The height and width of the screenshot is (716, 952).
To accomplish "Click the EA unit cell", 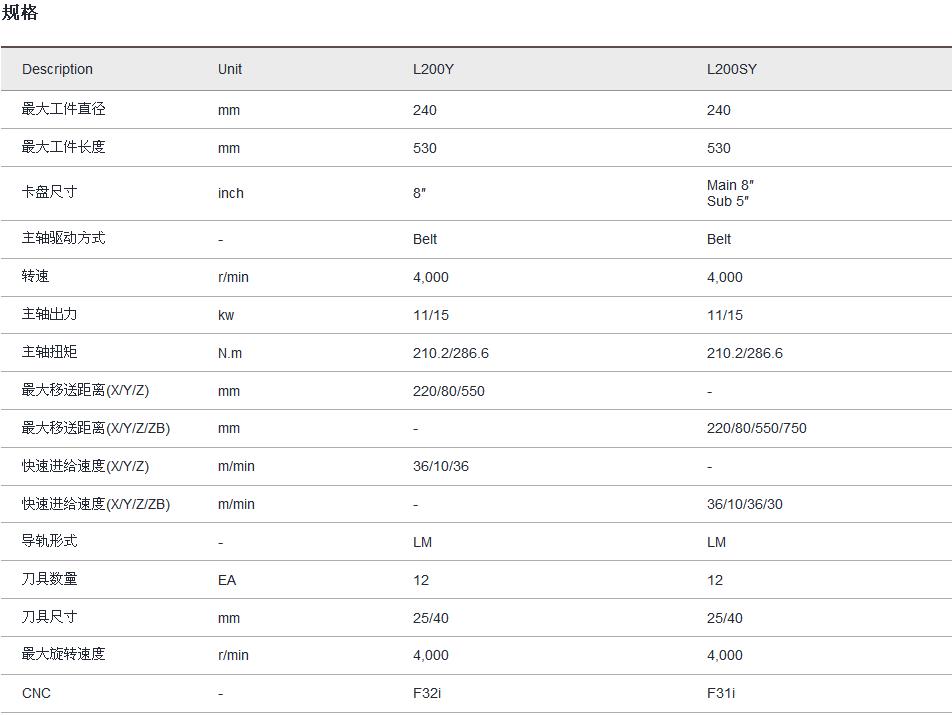I will point(226,580).
